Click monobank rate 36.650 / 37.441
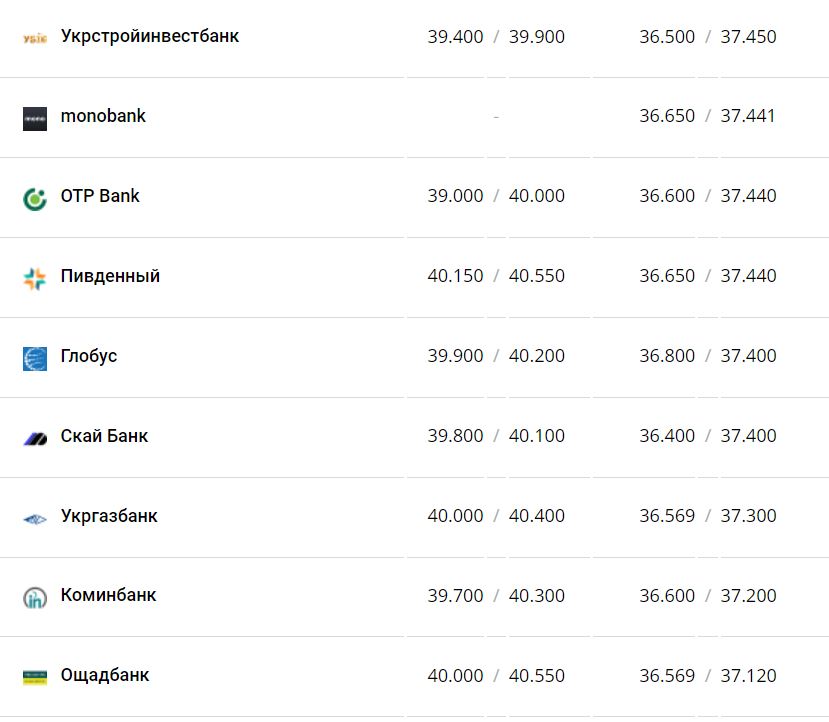 [708, 116]
